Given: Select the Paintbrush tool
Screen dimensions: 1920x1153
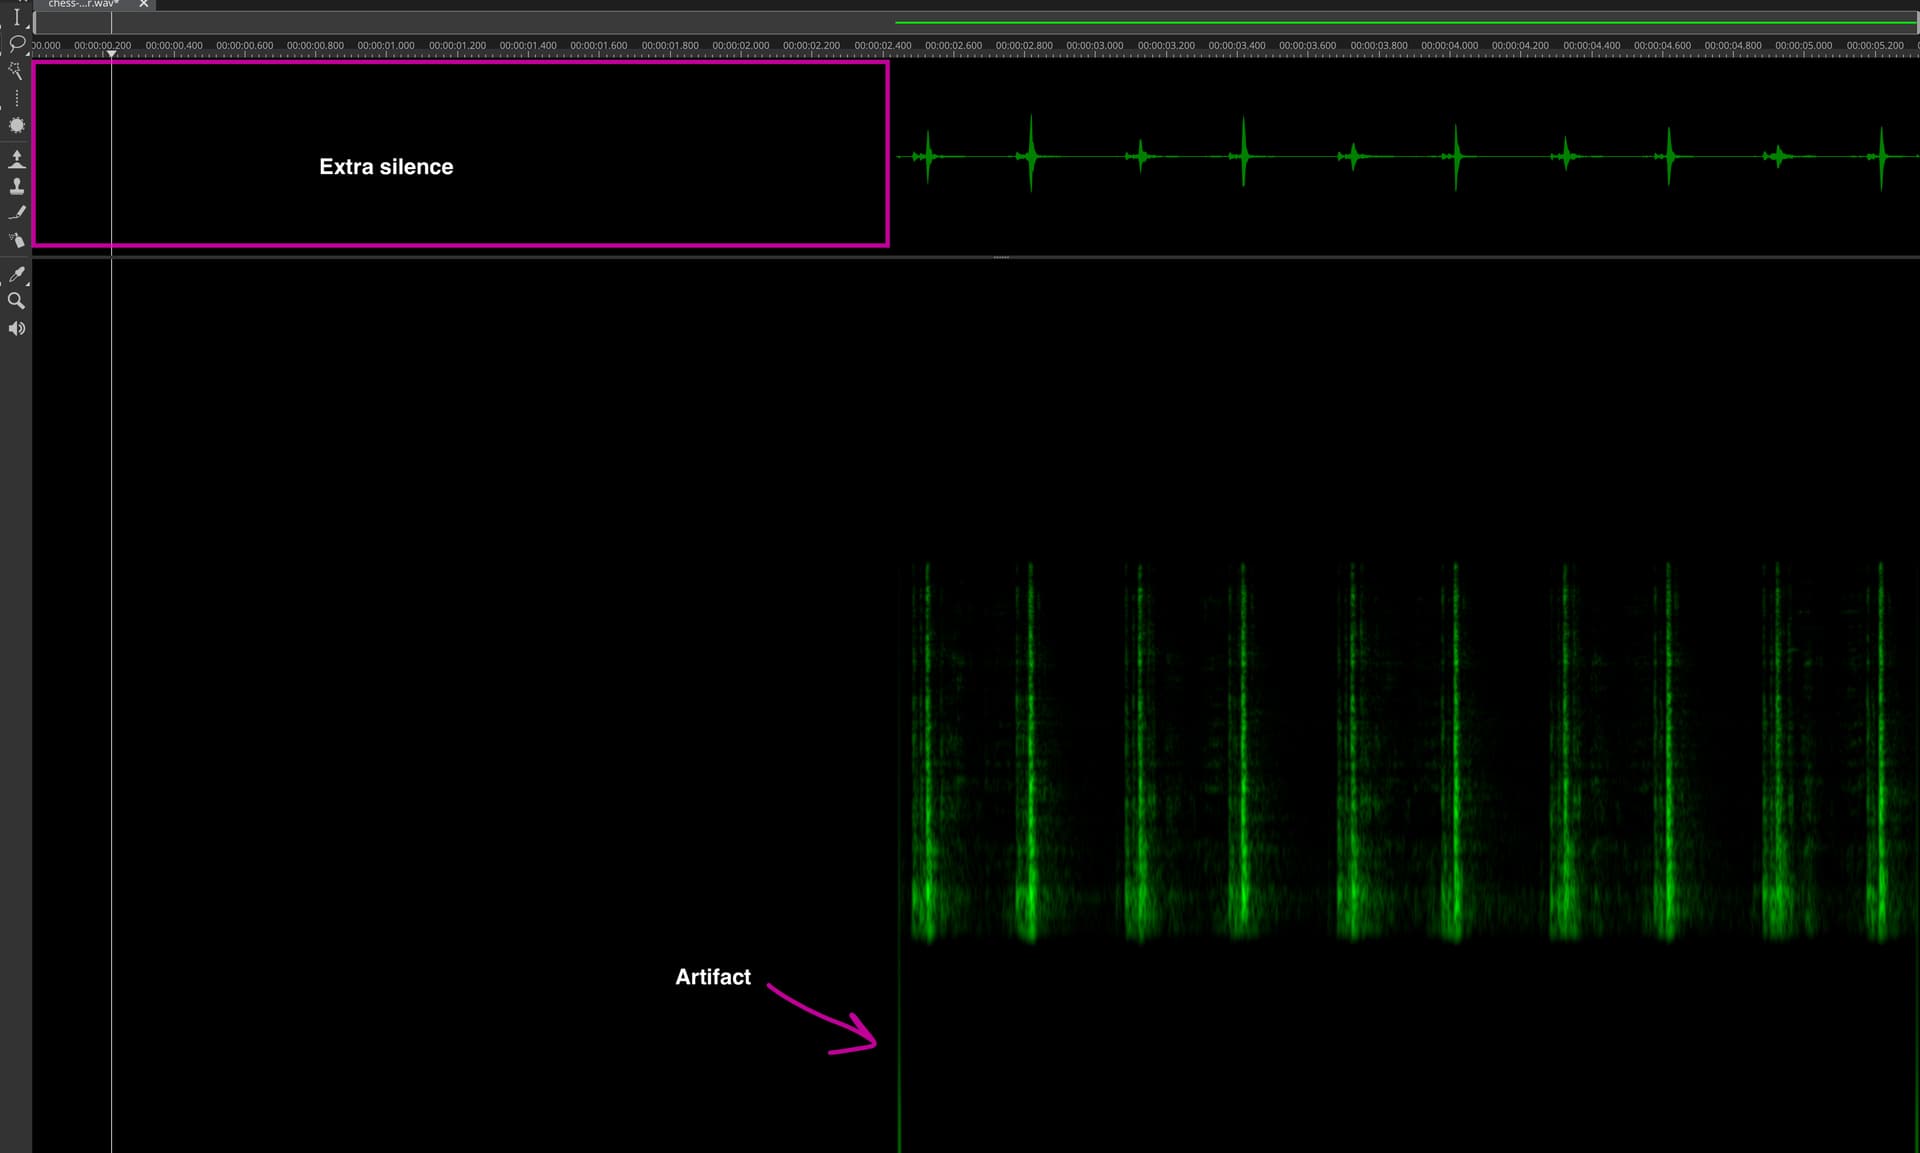Looking at the screenshot, I should pyautogui.click(x=16, y=213).
